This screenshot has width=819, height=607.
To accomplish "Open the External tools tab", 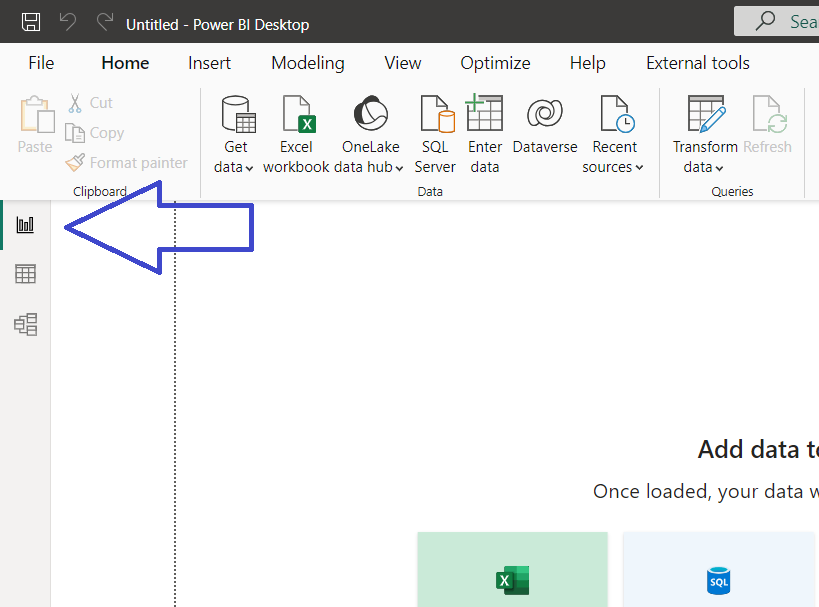I will [697, 63].
